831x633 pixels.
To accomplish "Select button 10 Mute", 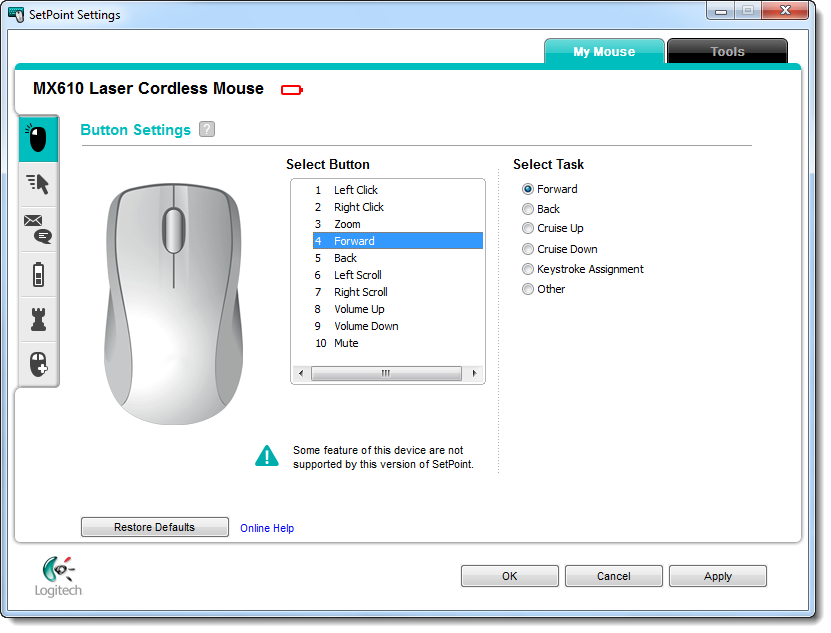I will [398, 343].
